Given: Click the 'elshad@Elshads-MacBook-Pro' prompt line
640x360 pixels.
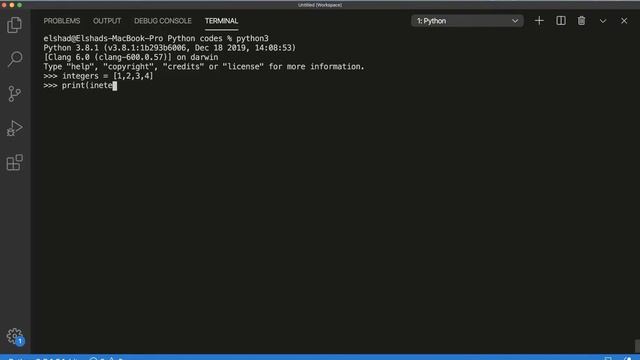Looking at the screenshot, I should (x=156, y=38).
